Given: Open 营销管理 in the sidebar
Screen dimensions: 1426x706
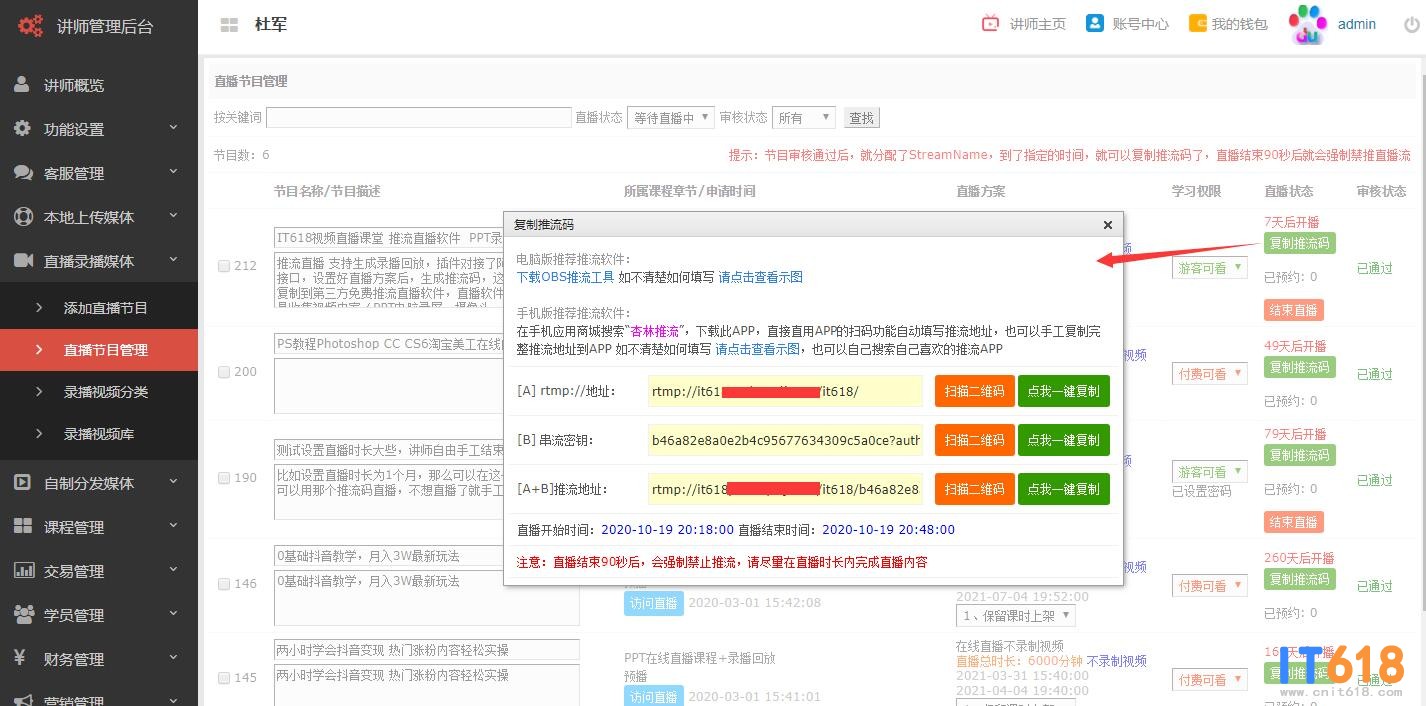Looking at the screenshot, I should click(x=99, y=700).
